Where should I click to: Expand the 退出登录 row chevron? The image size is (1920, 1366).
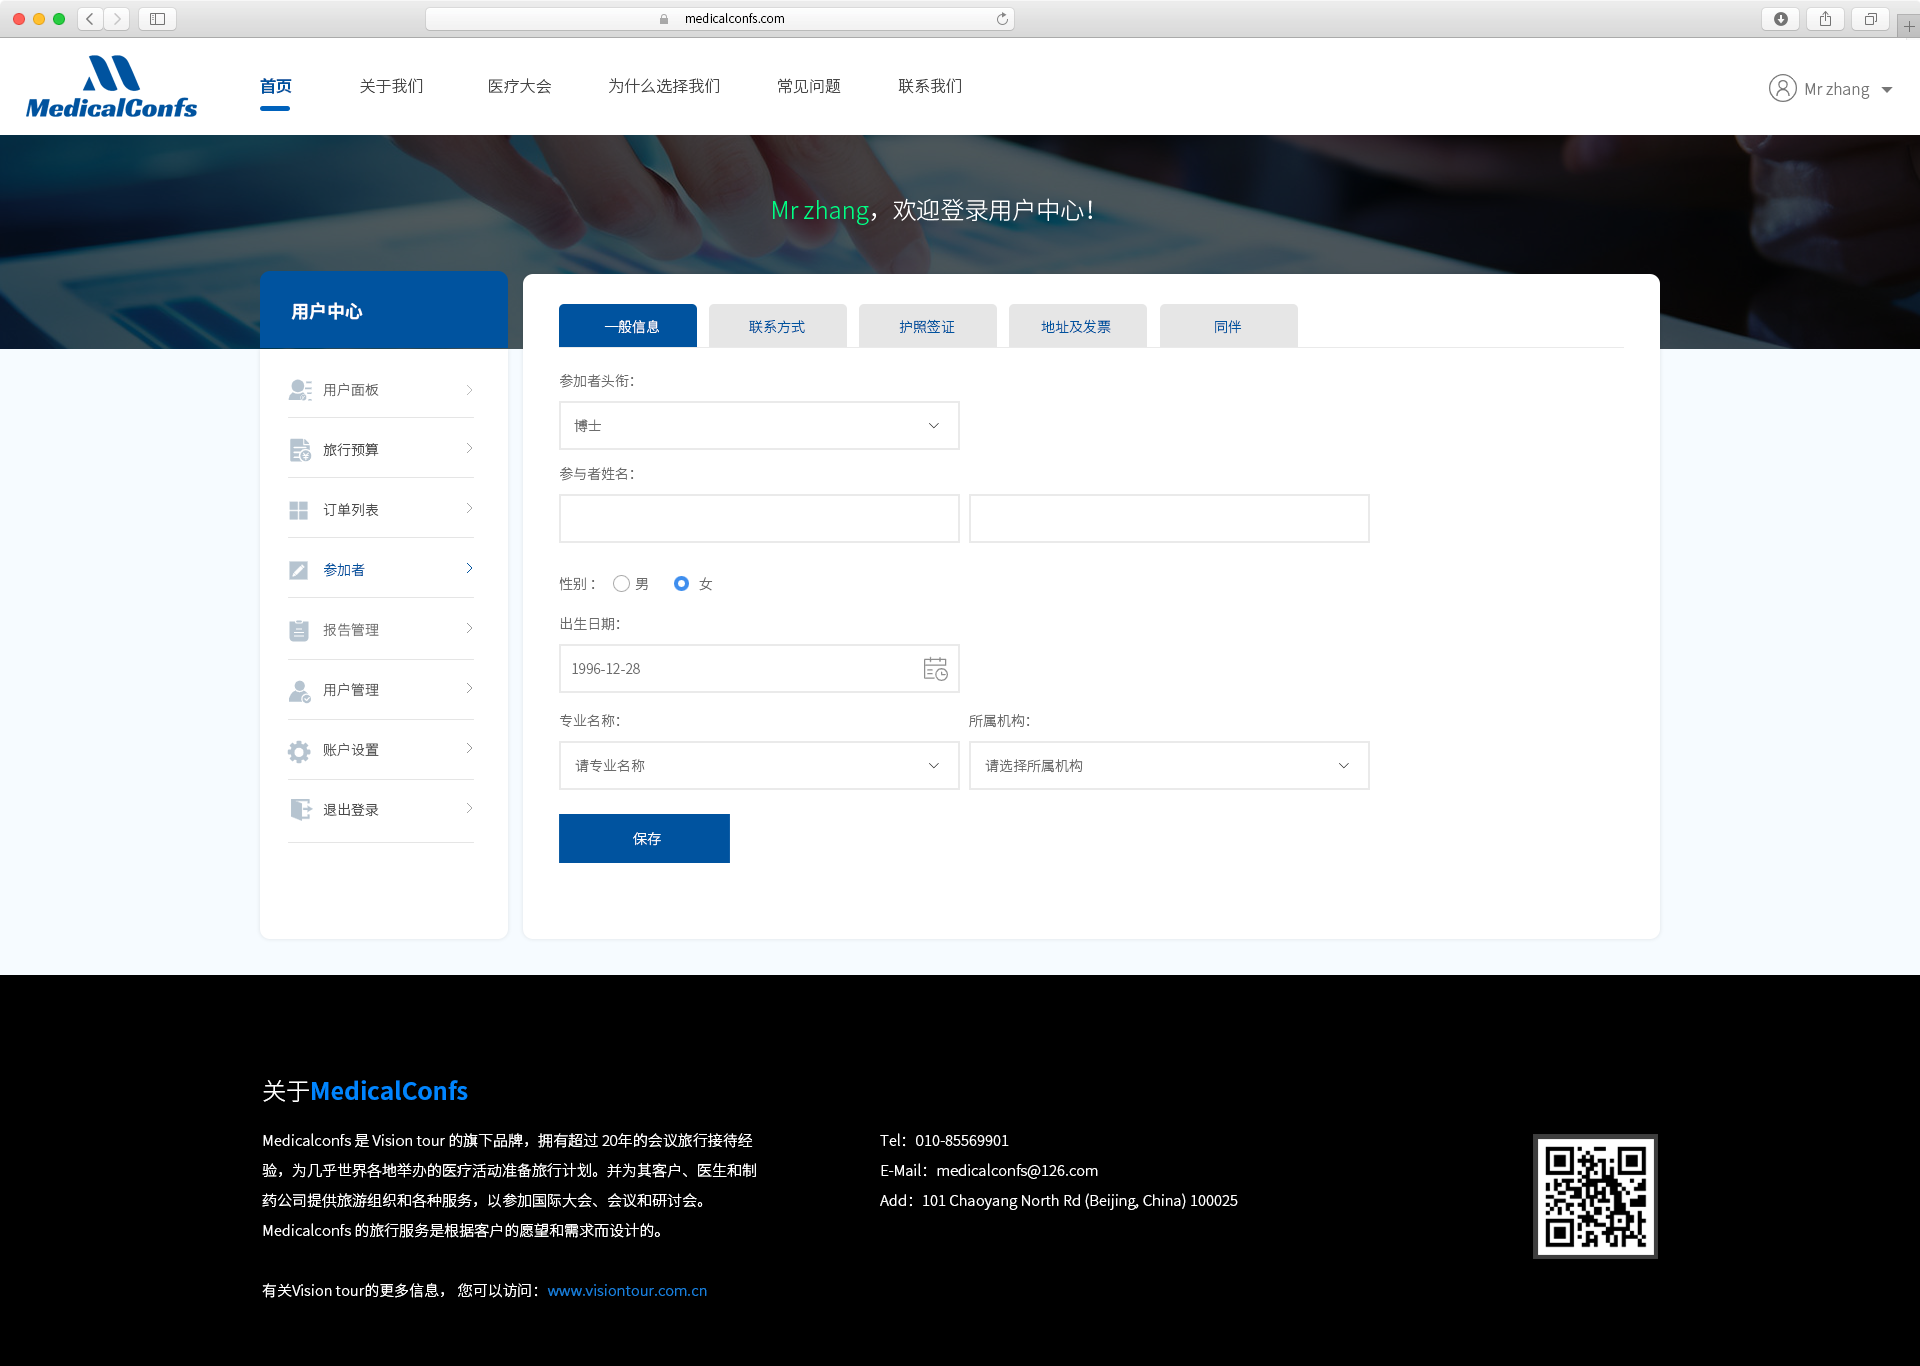[x=469, y=808]
